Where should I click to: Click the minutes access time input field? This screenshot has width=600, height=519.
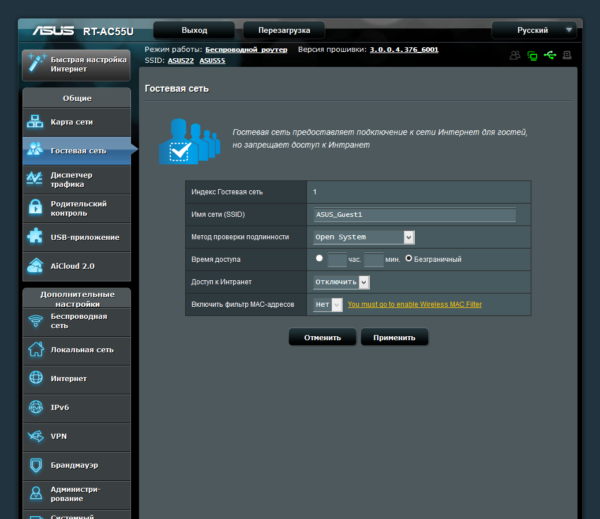coord(373,260)
